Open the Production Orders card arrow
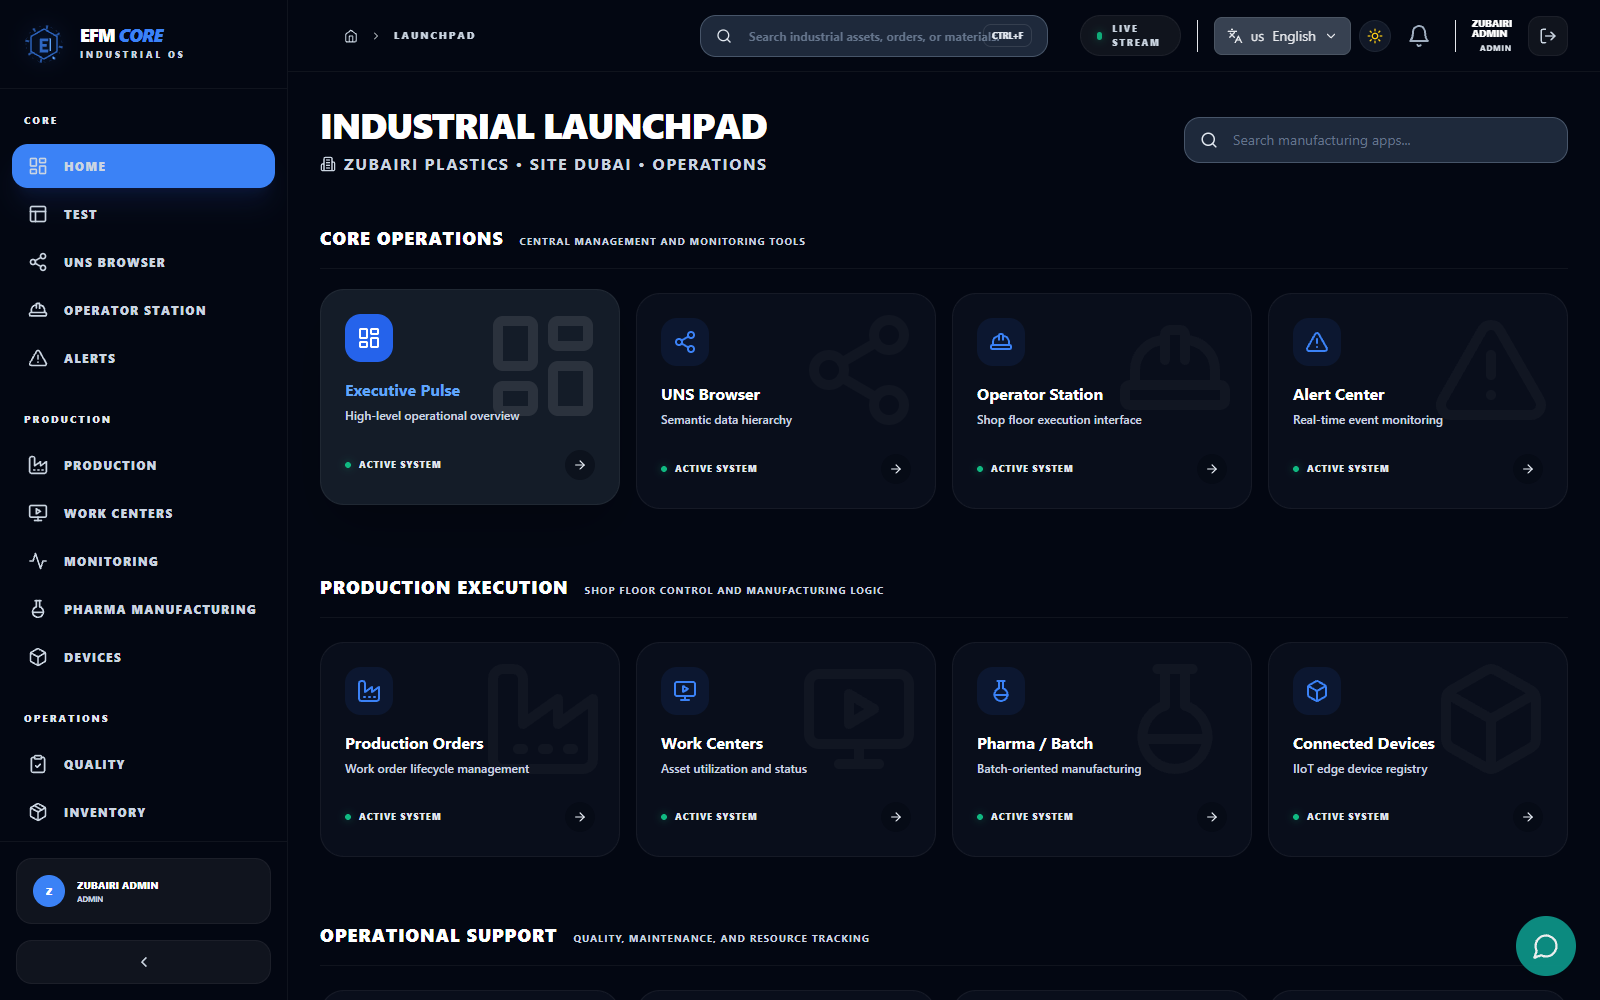 coord(580,817)
